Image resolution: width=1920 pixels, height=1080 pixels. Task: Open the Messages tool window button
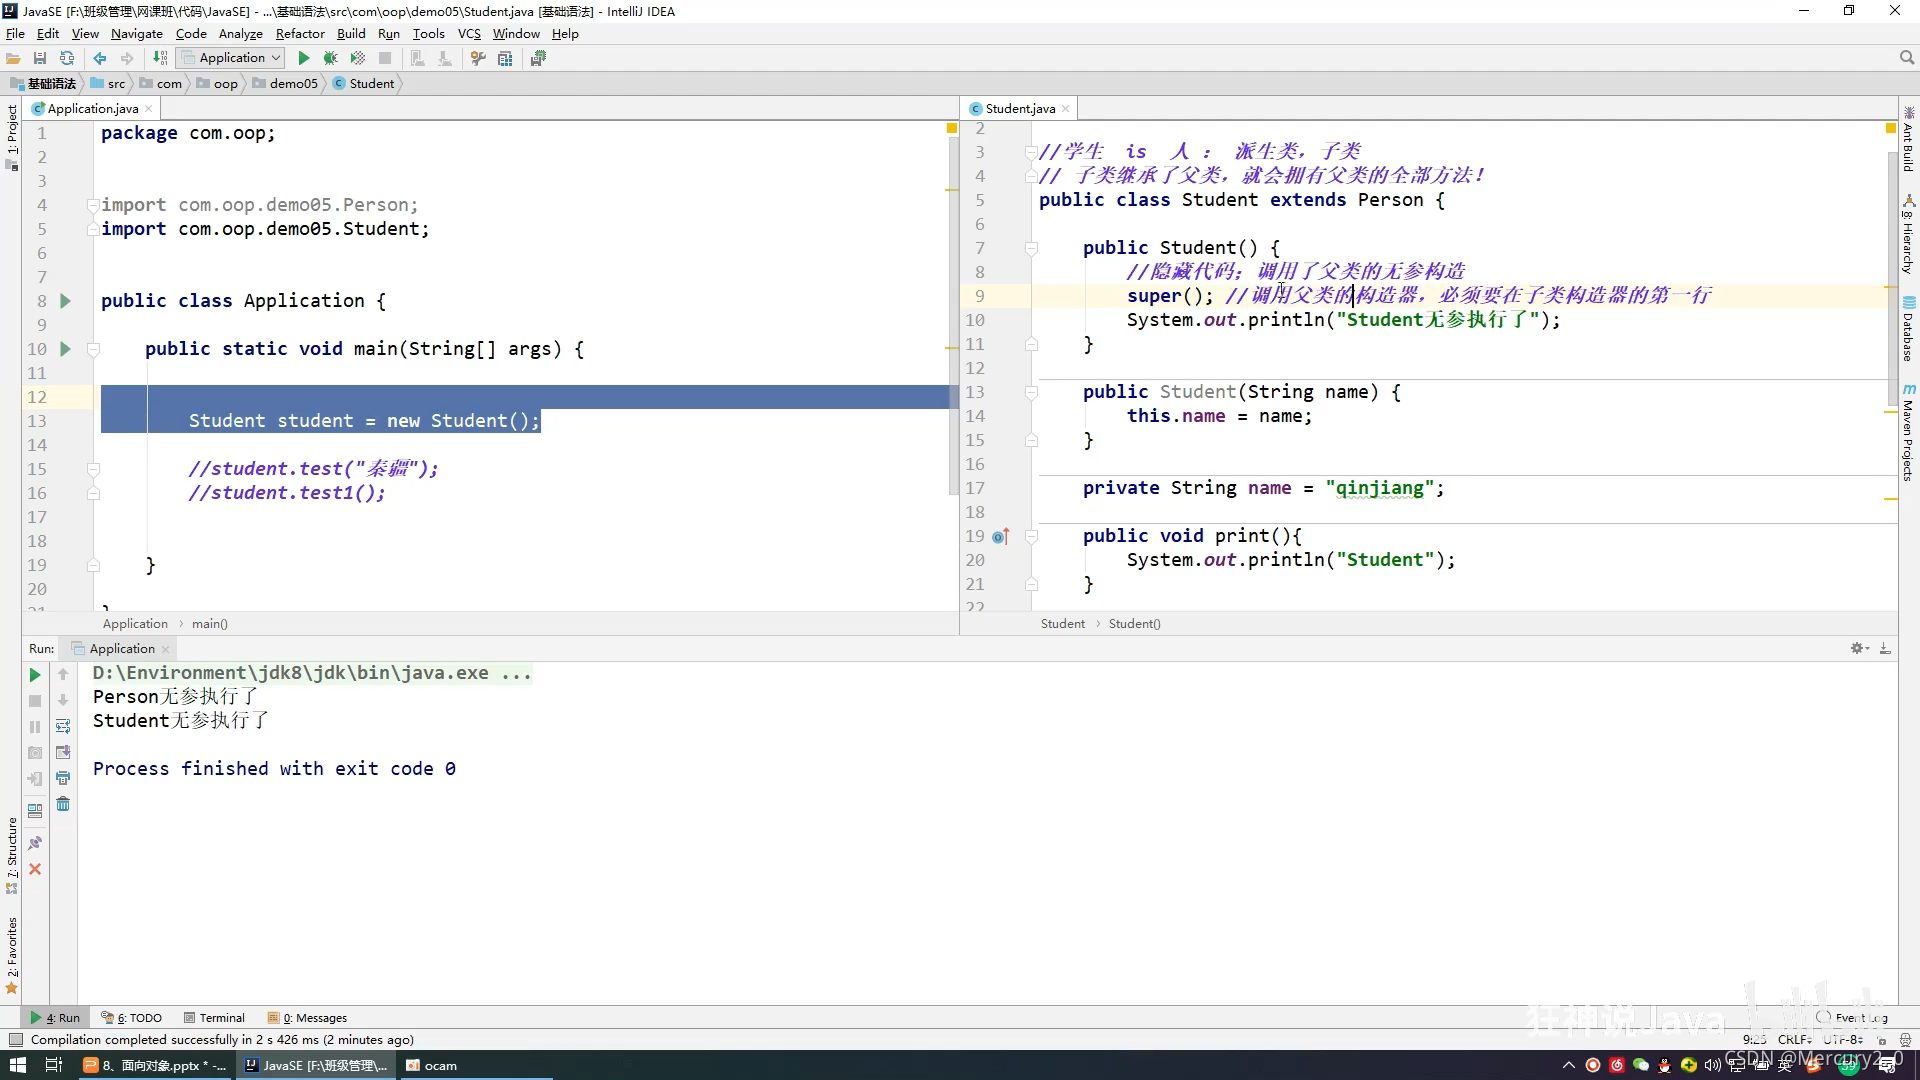pyautogui.click(x=307, y=1018)
